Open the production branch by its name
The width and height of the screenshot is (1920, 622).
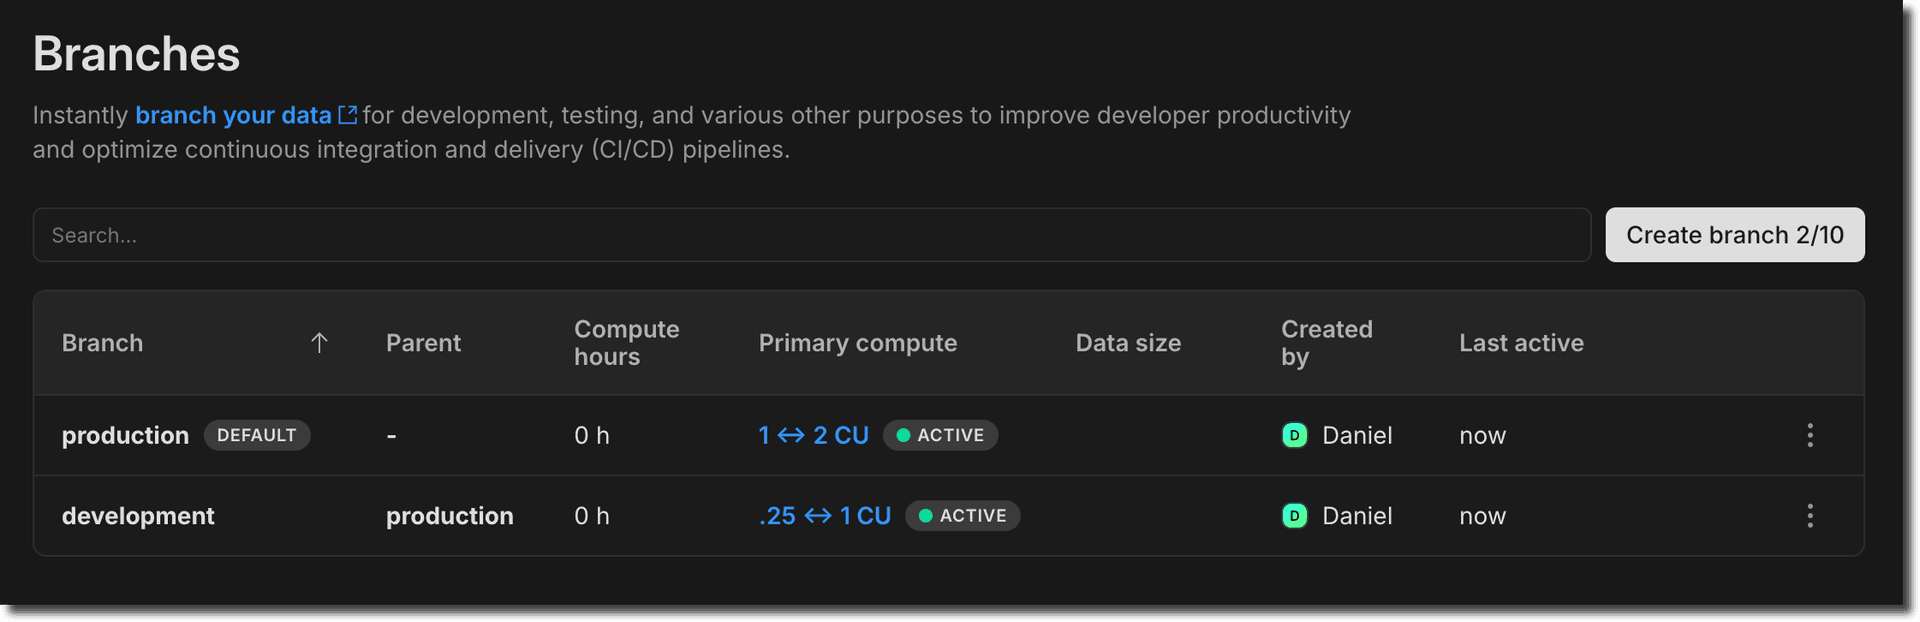tap(125, 436)
